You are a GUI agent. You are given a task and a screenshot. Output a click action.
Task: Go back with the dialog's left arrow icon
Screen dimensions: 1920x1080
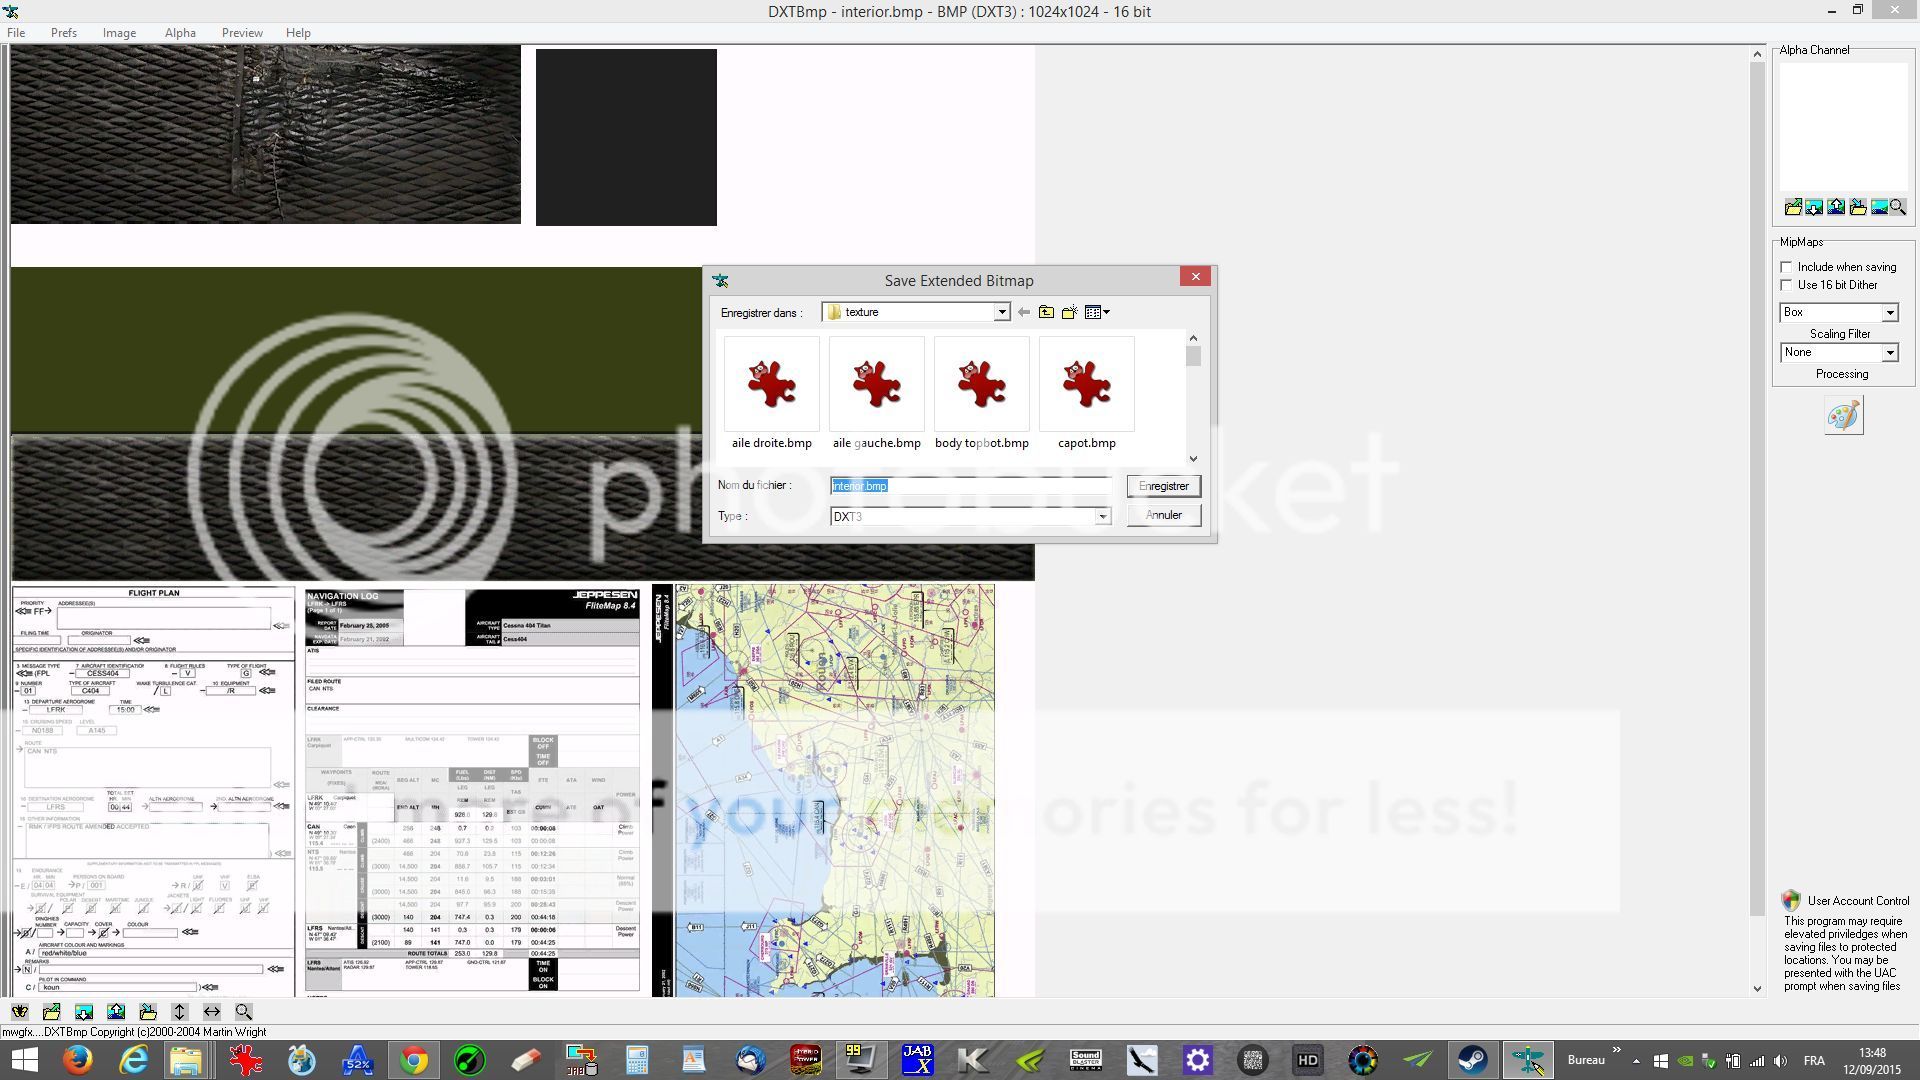point(1024,313)
